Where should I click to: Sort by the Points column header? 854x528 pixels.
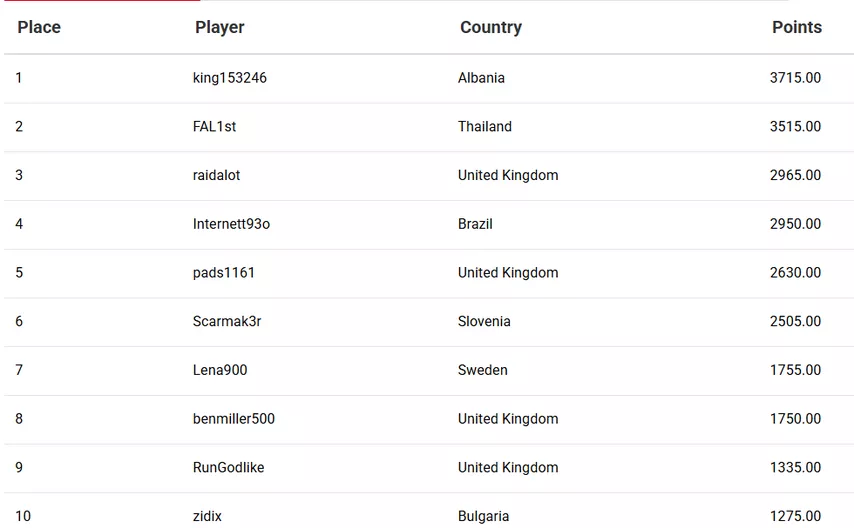click(x=796, y=28)
